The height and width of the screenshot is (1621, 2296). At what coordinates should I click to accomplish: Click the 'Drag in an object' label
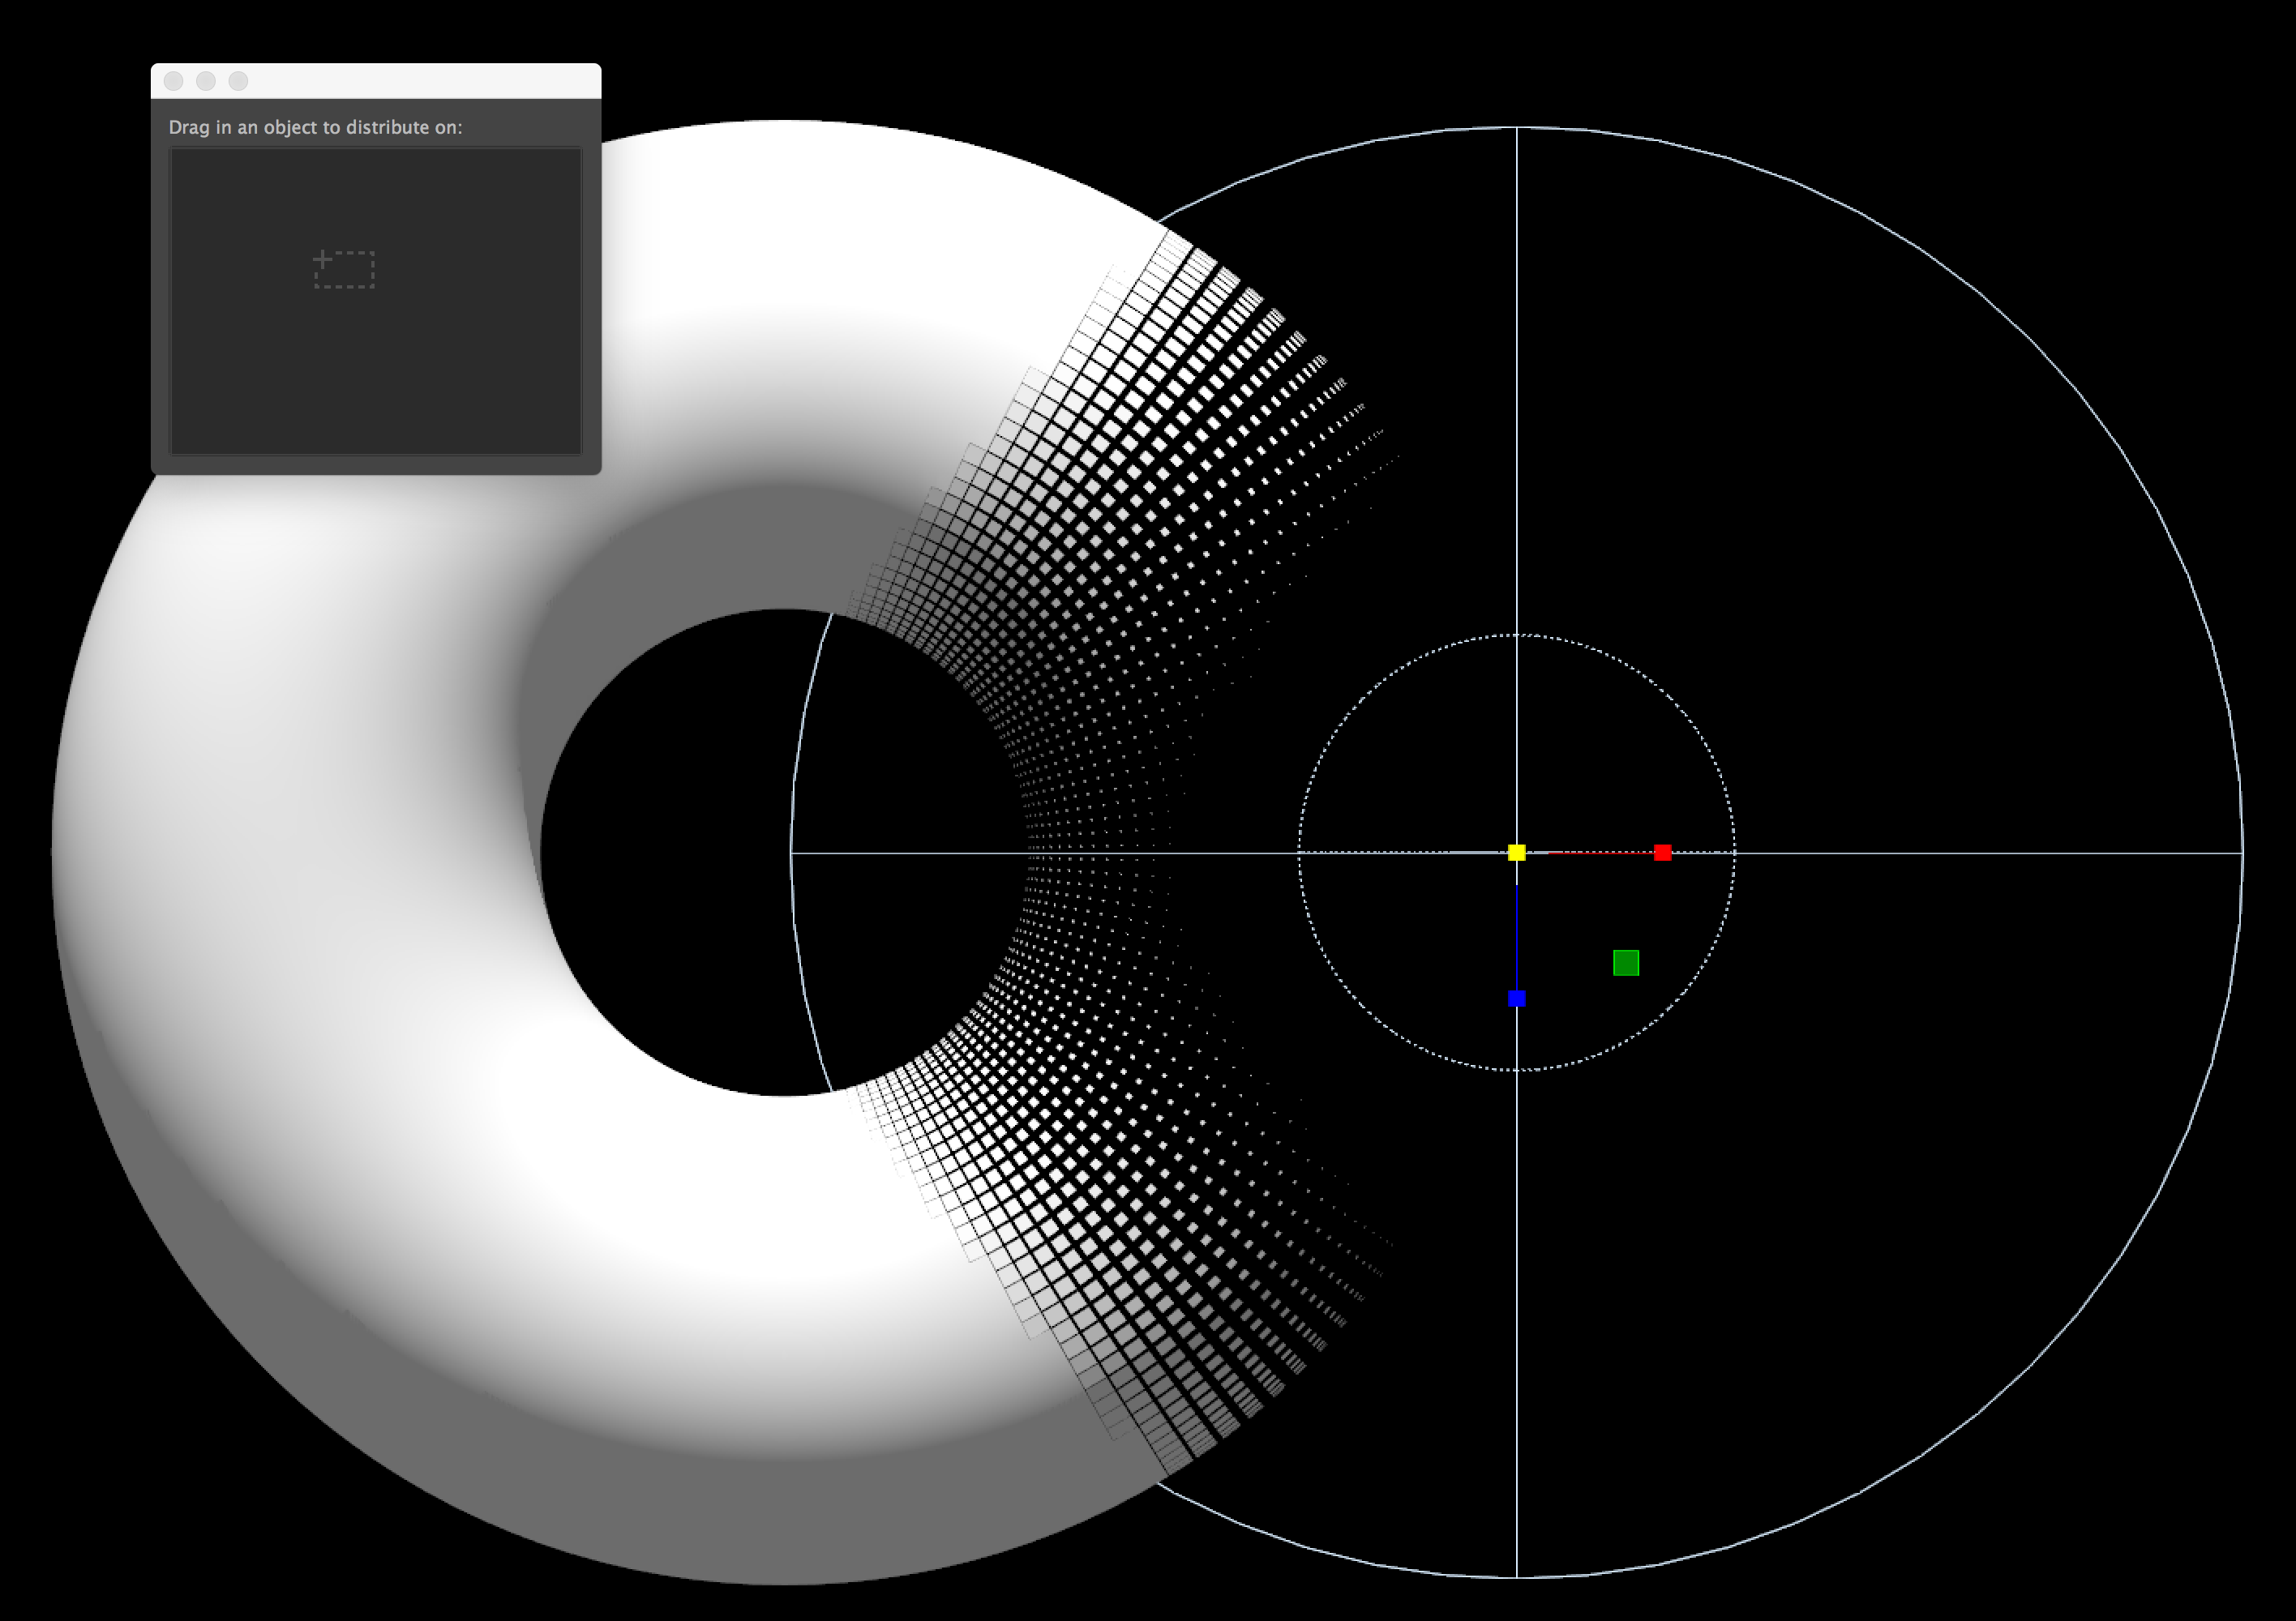click(315, 127)
